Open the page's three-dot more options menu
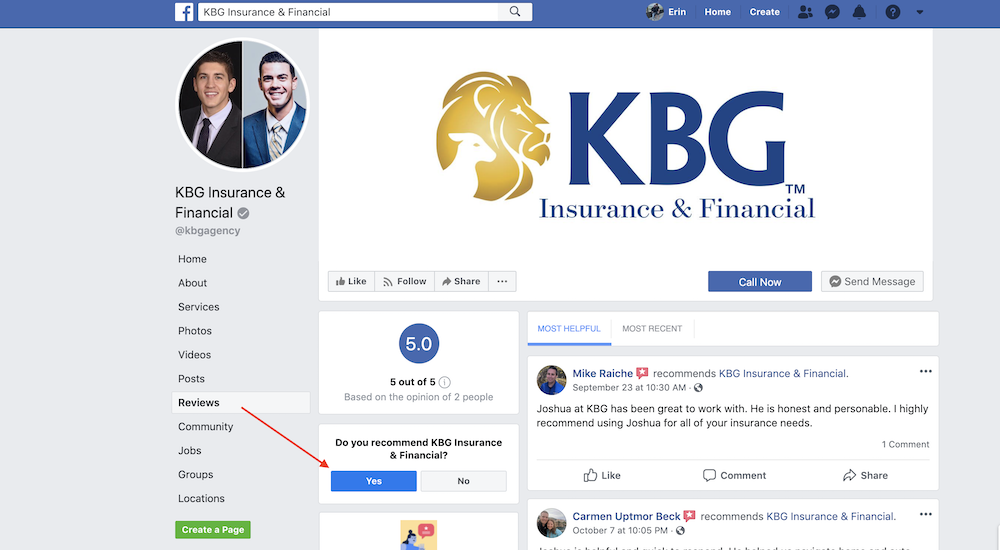This screenshot has width=1000, height=550. [x=503, y=281]
